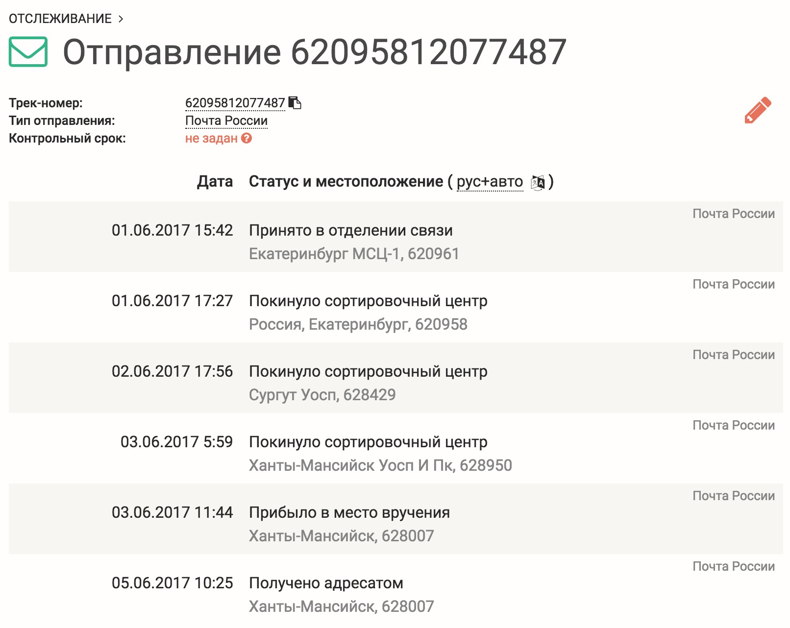Click the Прибыло в место вручения status

coord(349,513)
